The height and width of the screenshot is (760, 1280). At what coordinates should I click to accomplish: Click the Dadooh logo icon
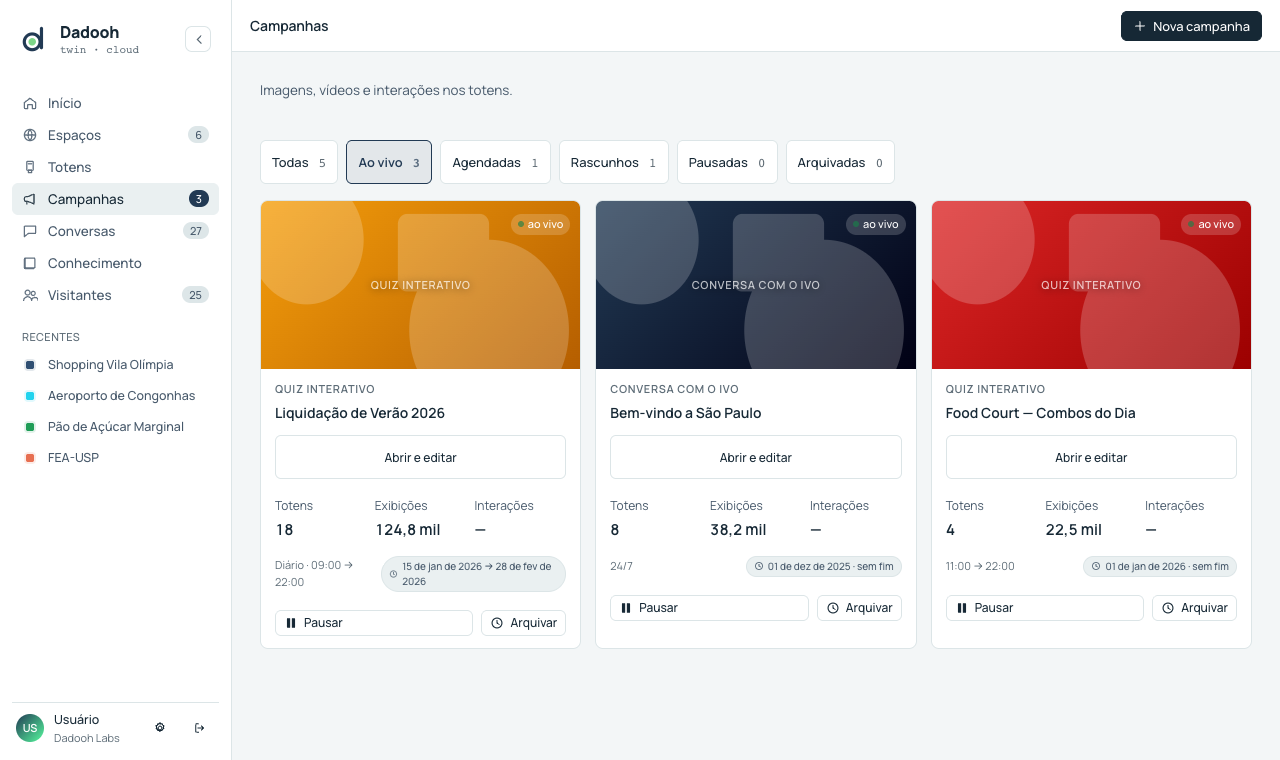point(33,39)
